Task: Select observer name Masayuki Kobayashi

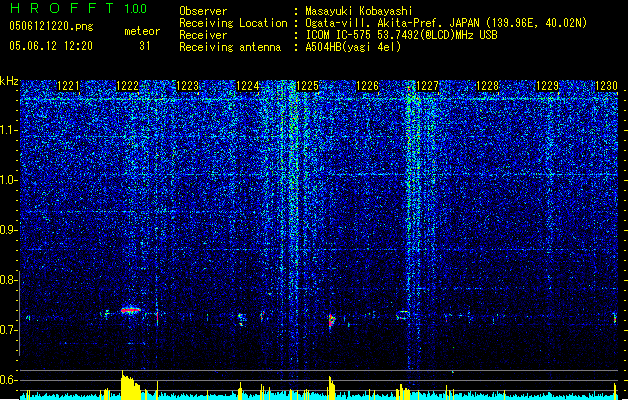Action: point(359,11)
